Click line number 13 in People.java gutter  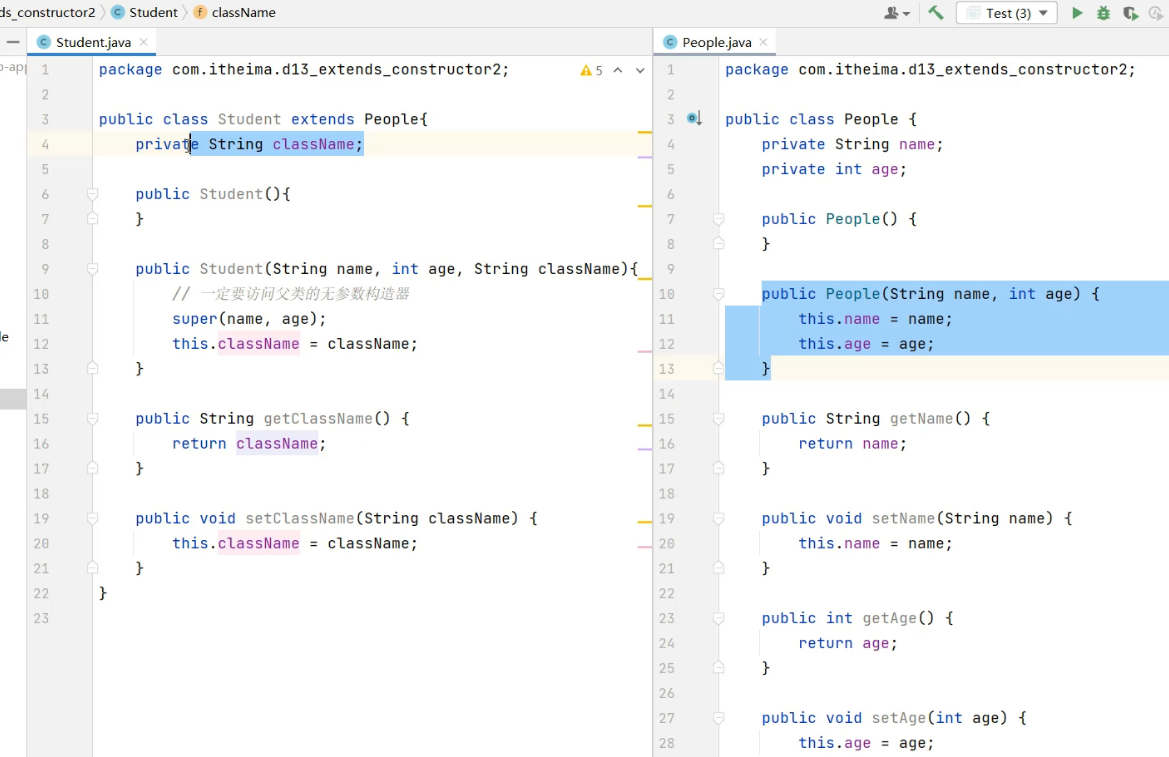coord(666,369)
